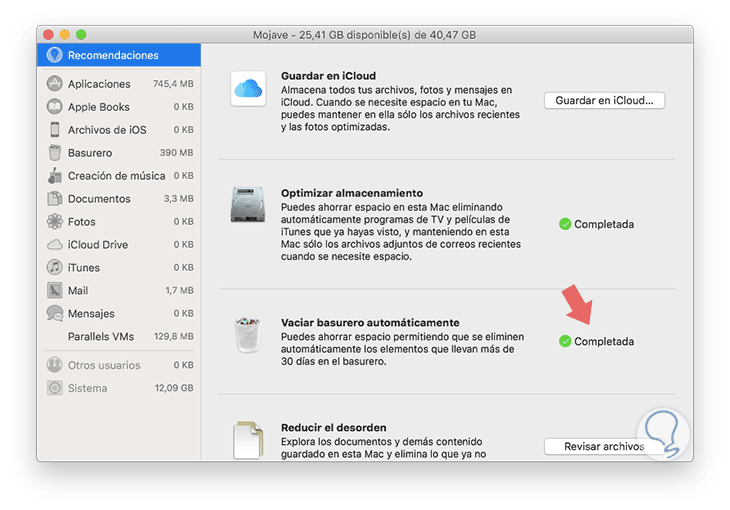Click the Documentos folder icon
Image resolution: width=730 pixels, height=510 pixels.
coord(54,199)
